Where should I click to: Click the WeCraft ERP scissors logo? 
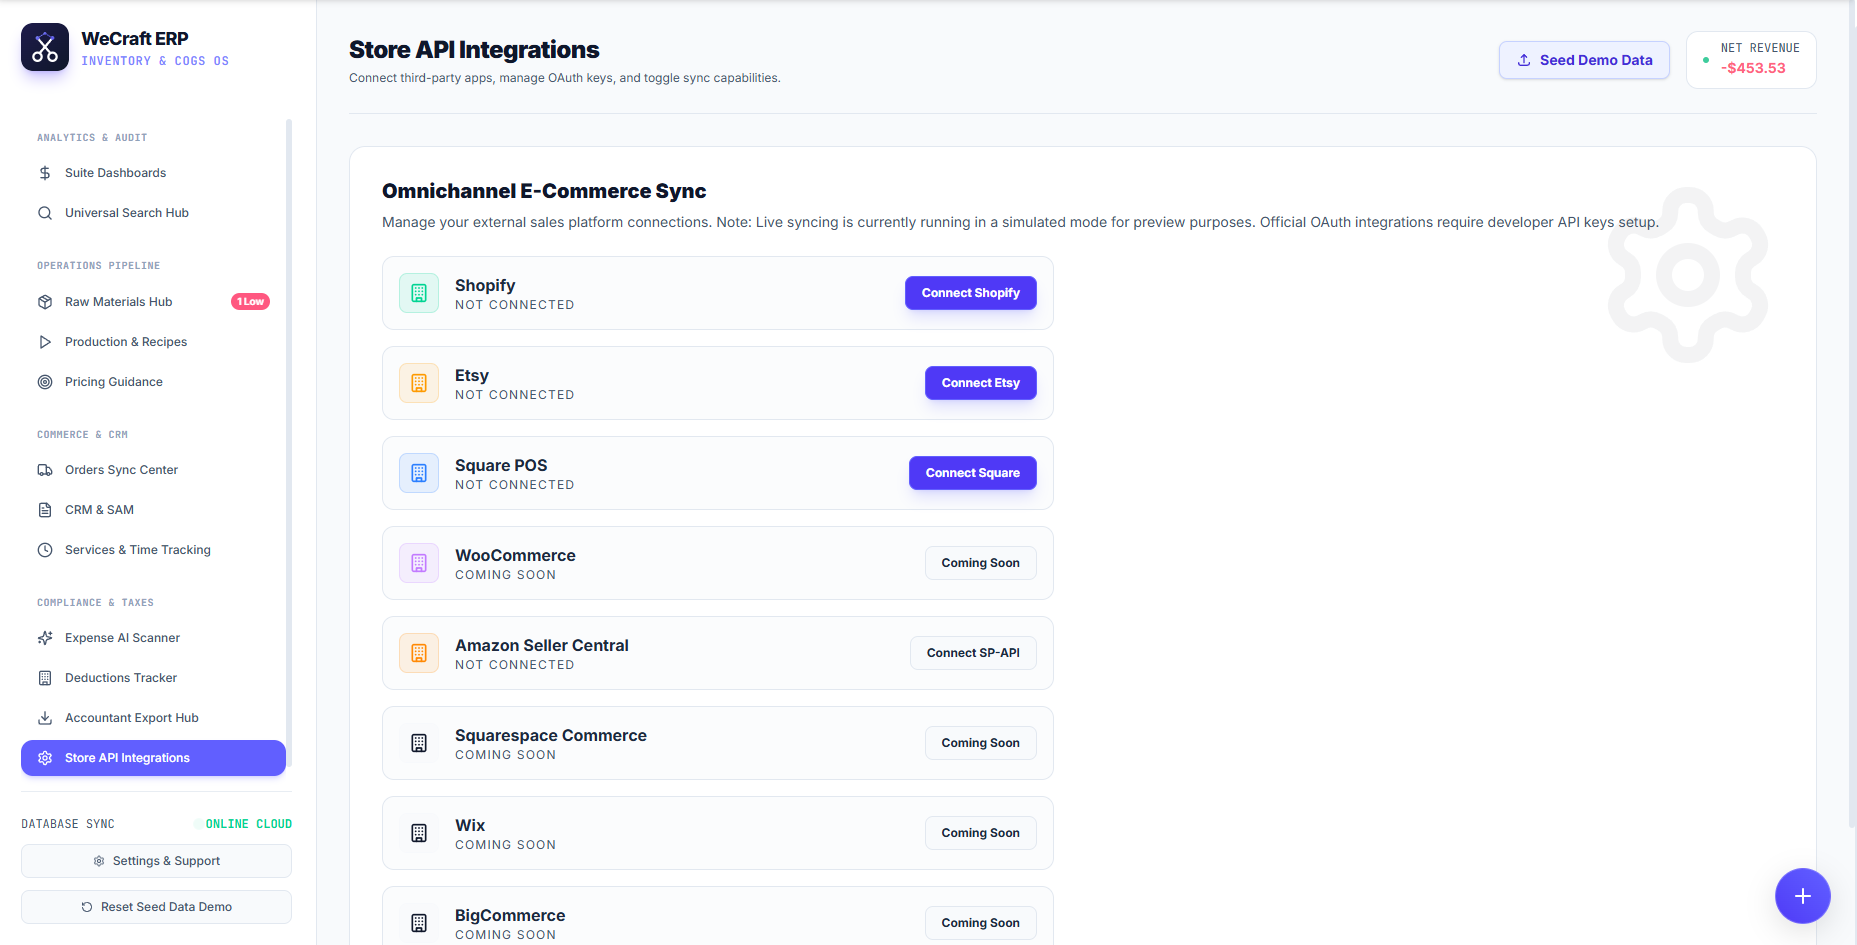45,47
